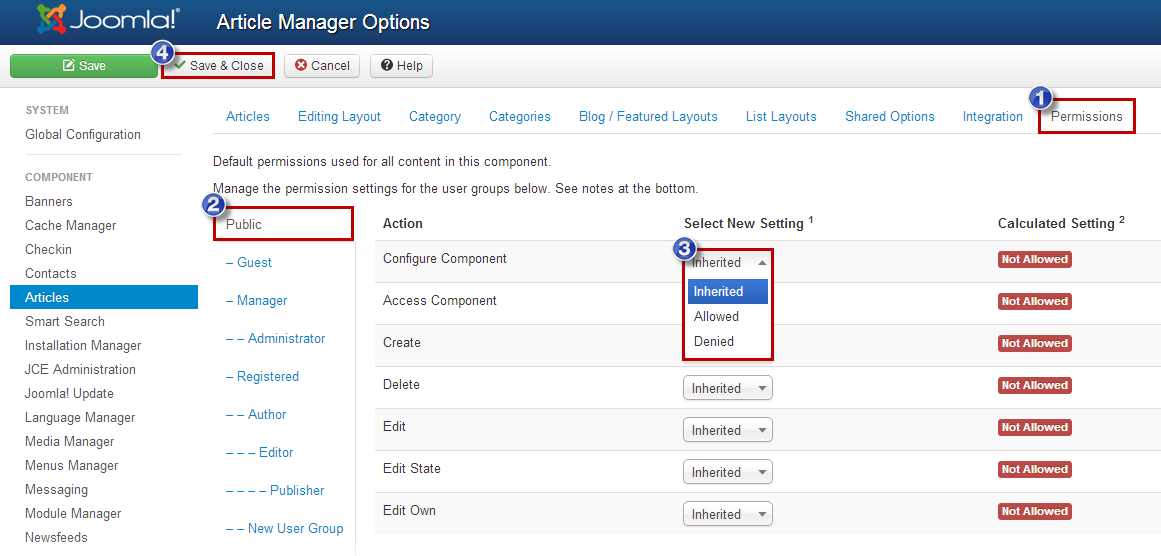Viewport: 1161px width, 556px height.
Task: Click Not Allowed badge for Configure Component
Action: click(1035, 259)
